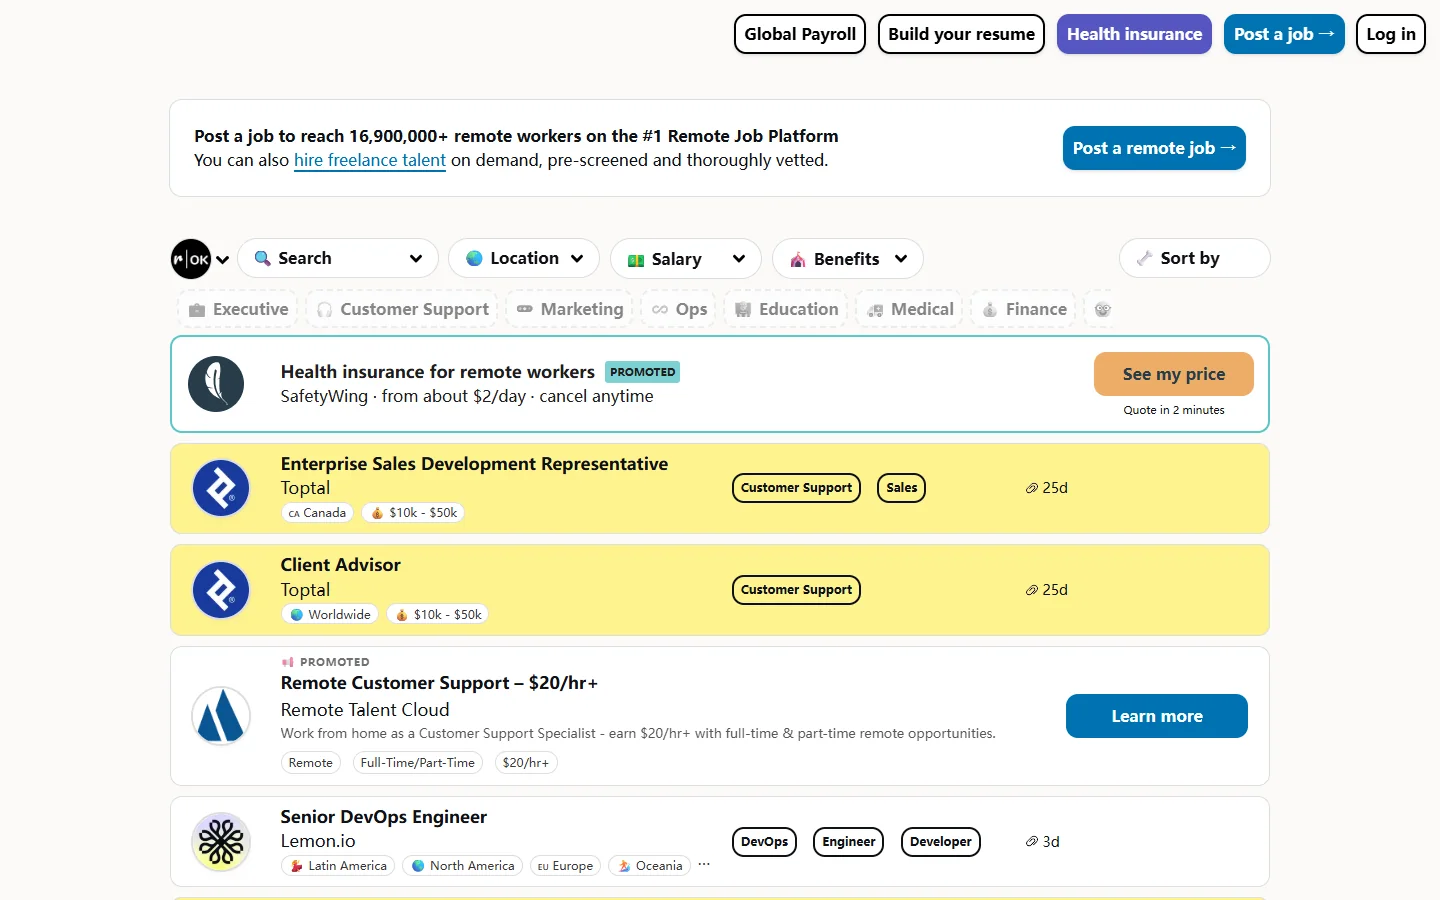Click the Post a remote job button

click(x=1154, y=148)
